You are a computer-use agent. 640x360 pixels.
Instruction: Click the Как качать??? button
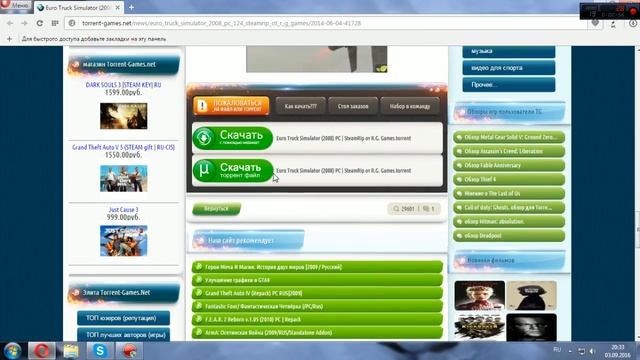(x=300, y=106)
